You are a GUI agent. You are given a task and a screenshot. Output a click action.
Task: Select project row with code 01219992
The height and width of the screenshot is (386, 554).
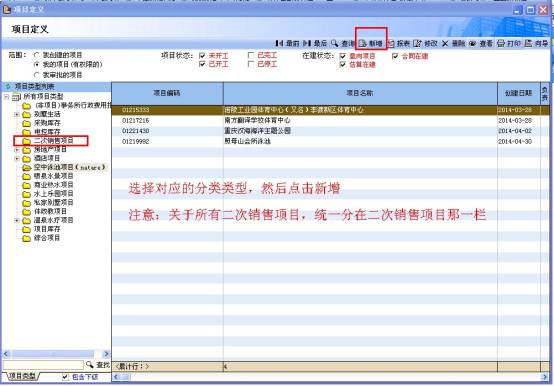pyautogui.click(x=331, y=142)
